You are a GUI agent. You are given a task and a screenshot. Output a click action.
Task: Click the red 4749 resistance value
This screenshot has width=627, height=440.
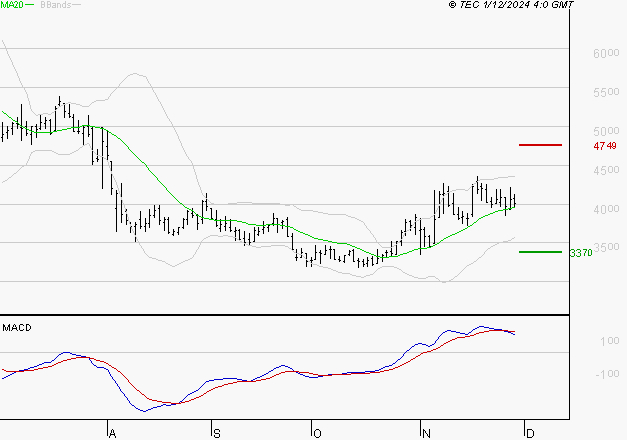coord(605,146)
